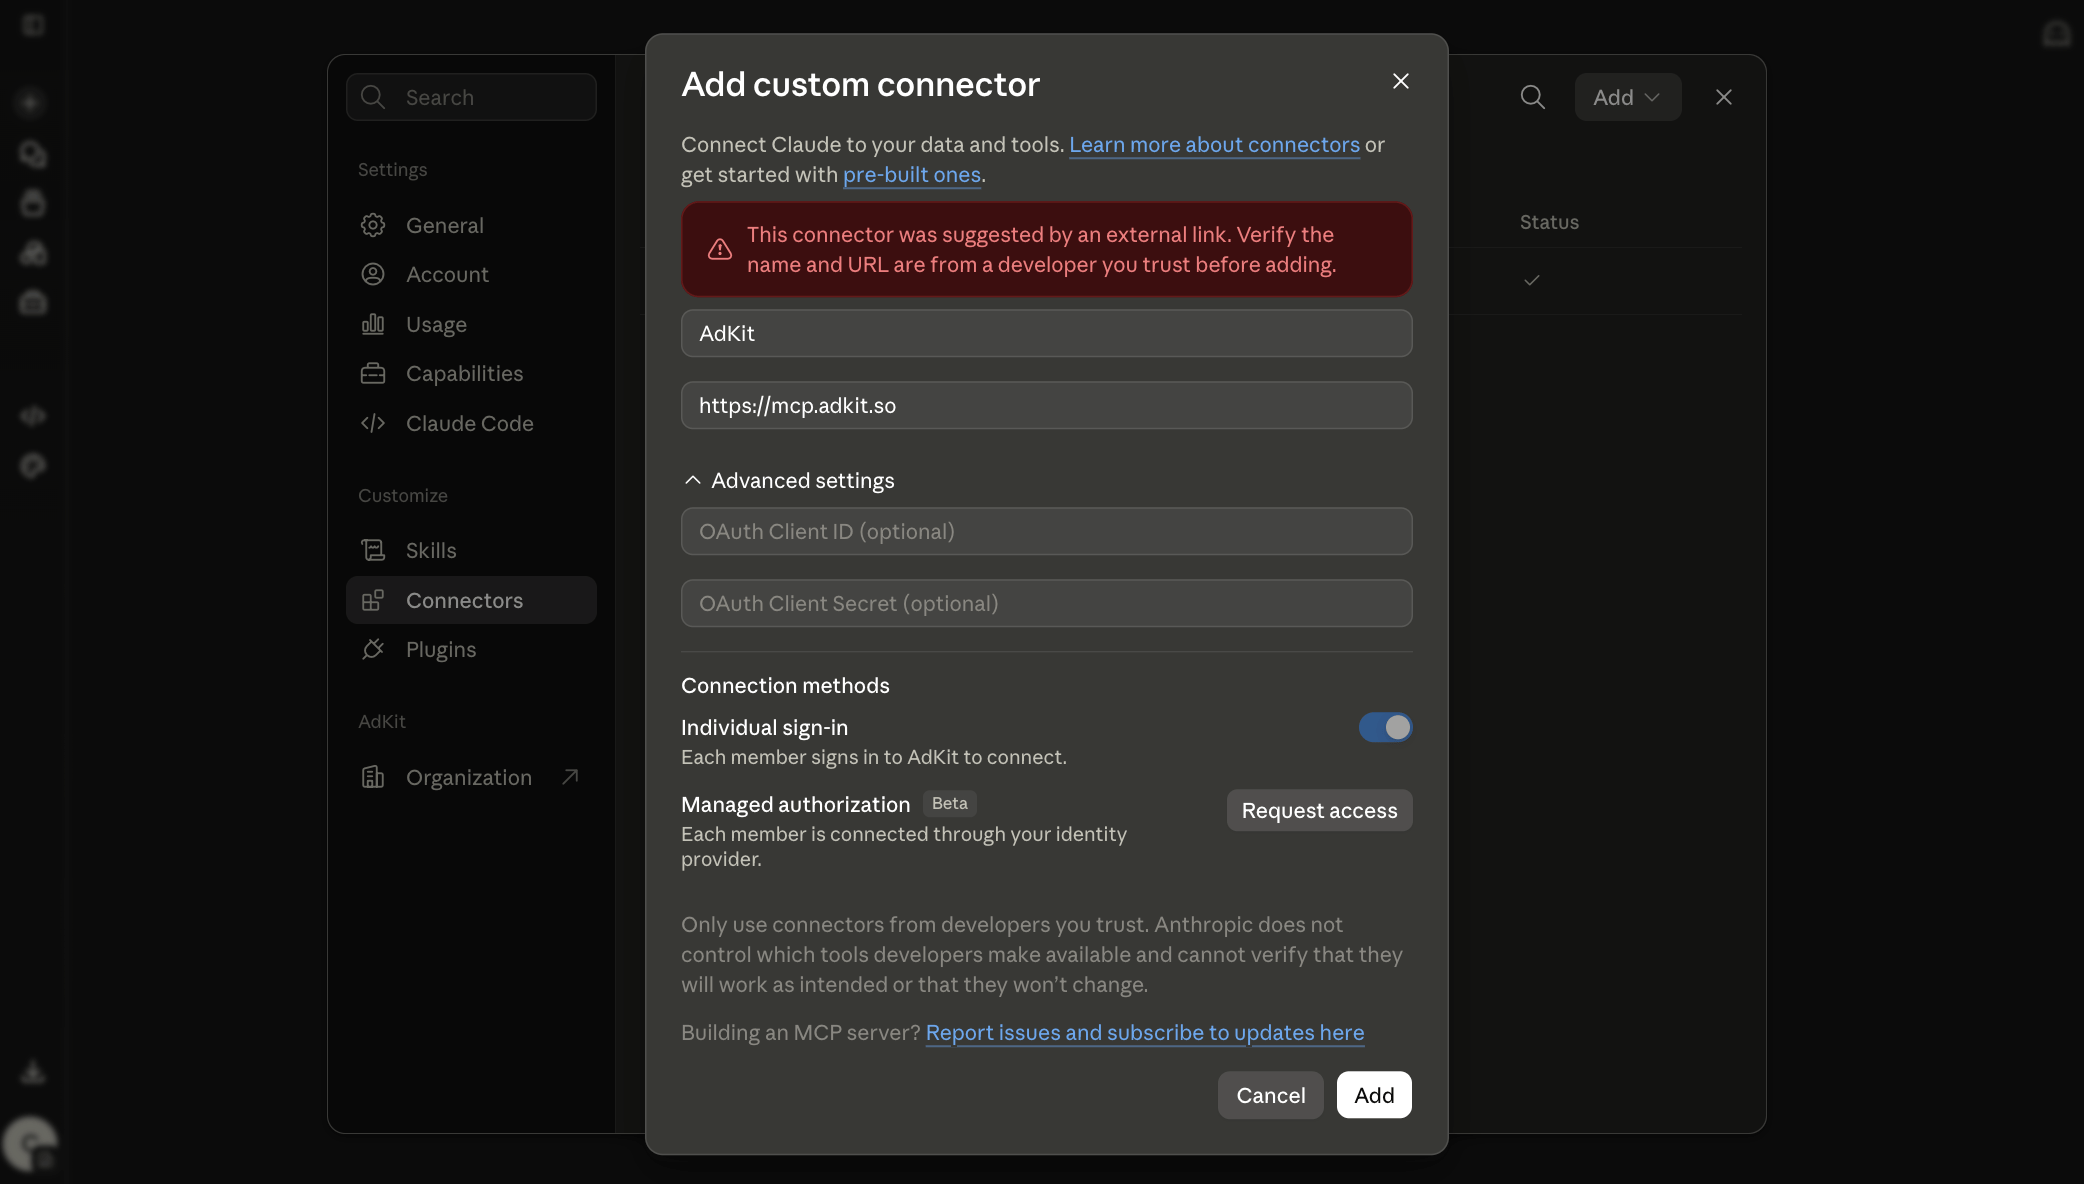Image resolution: width=2084 pixels, height=1184 pixels.
Task: Click the checkmark in Status column
Action: pyautogui.click(x=1531, y=280)
